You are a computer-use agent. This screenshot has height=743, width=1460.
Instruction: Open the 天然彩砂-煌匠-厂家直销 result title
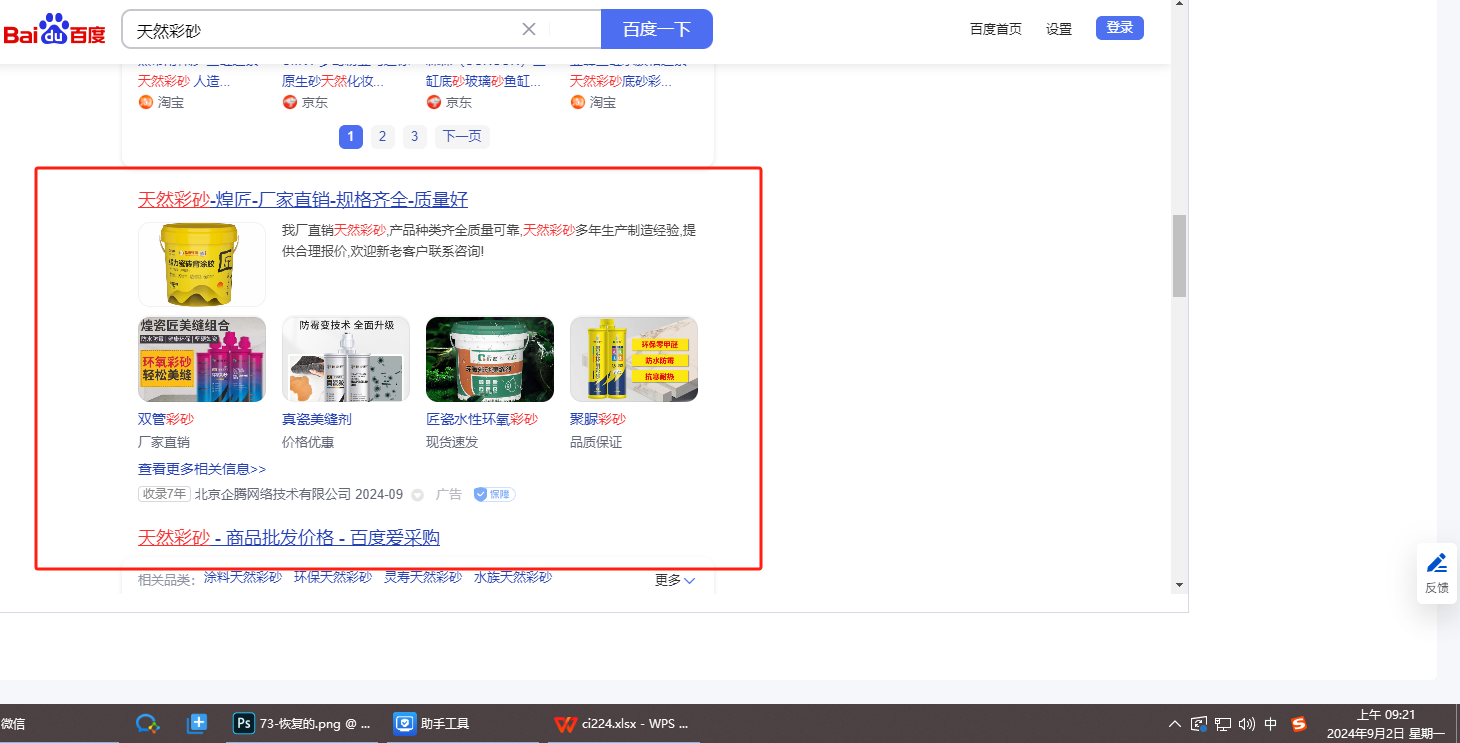(x=303, y=199)
